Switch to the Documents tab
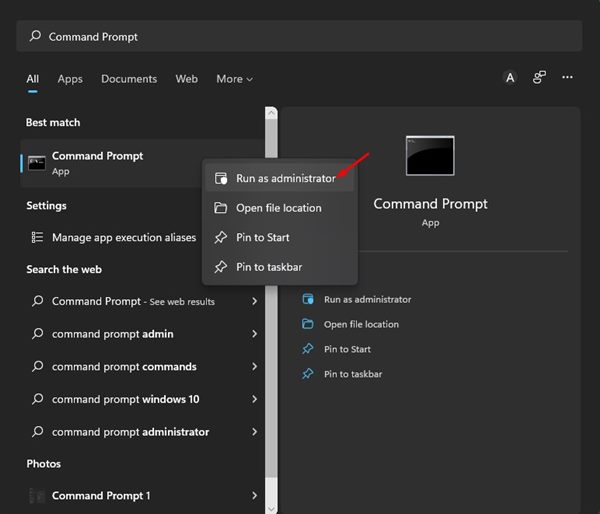Viewport: 600px width, 514px height. pyautogui.click(x=129, y=79)
